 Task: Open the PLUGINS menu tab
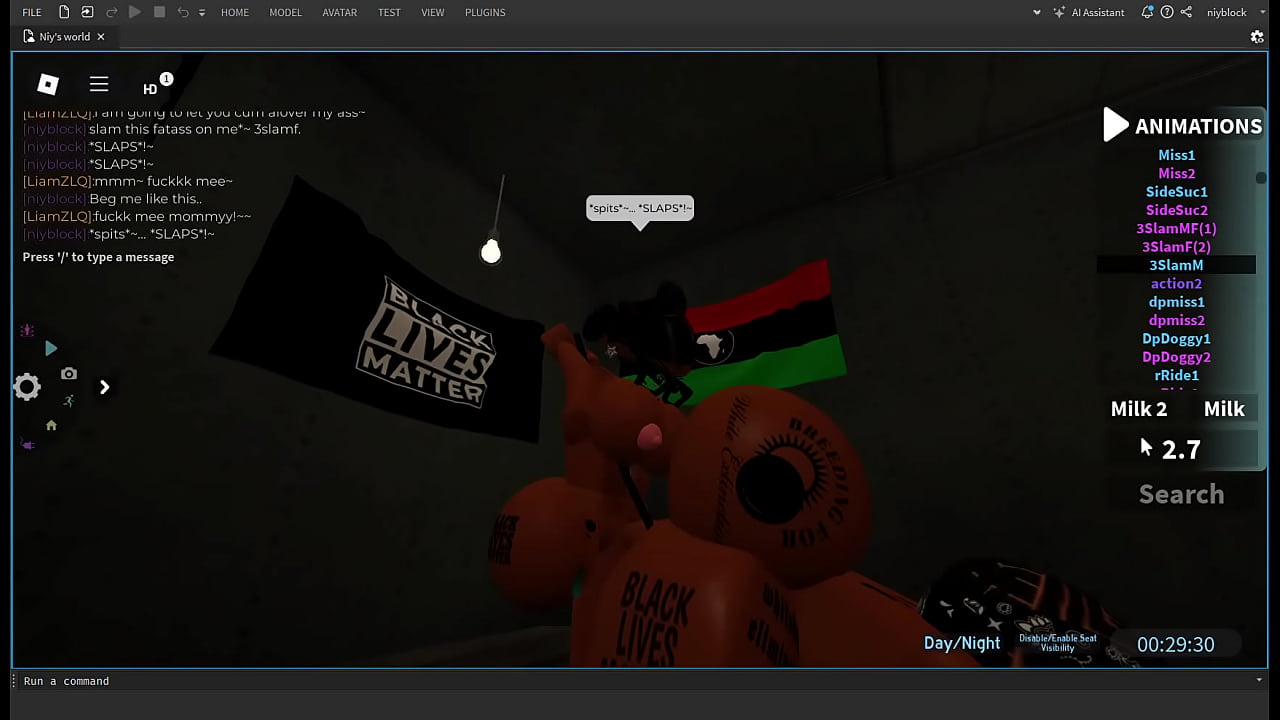(x=485, y=12)
